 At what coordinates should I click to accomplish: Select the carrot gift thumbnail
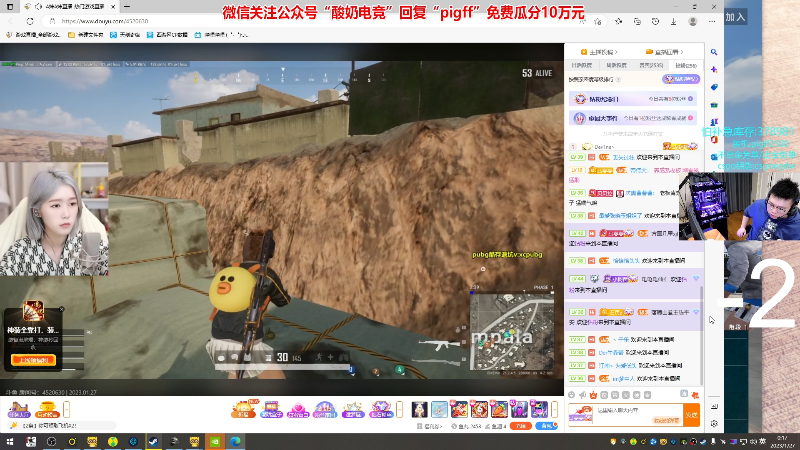(x=499, y=409)
